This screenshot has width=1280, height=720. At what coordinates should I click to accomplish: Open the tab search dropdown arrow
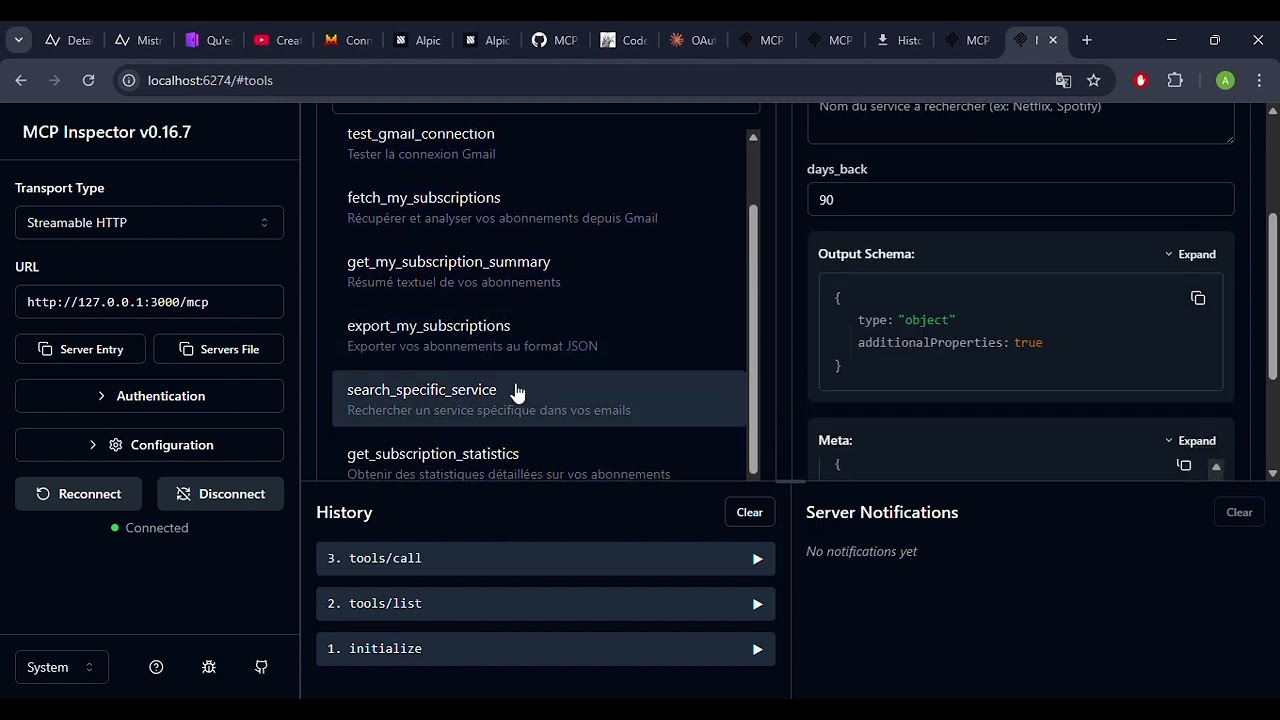coord(18,40)
